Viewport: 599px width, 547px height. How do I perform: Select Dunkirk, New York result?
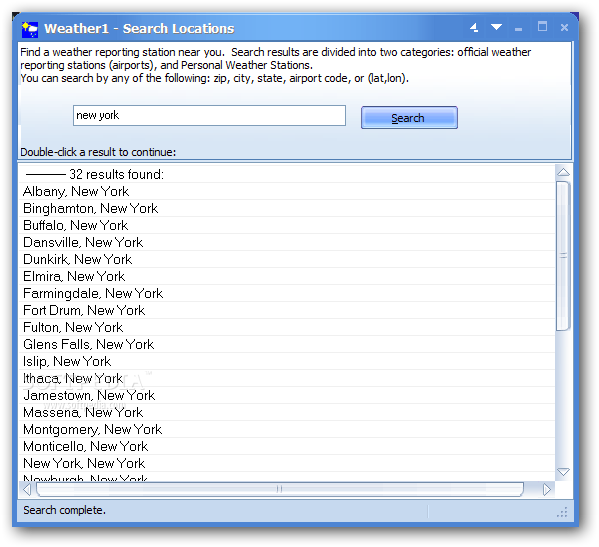(287, 259)
